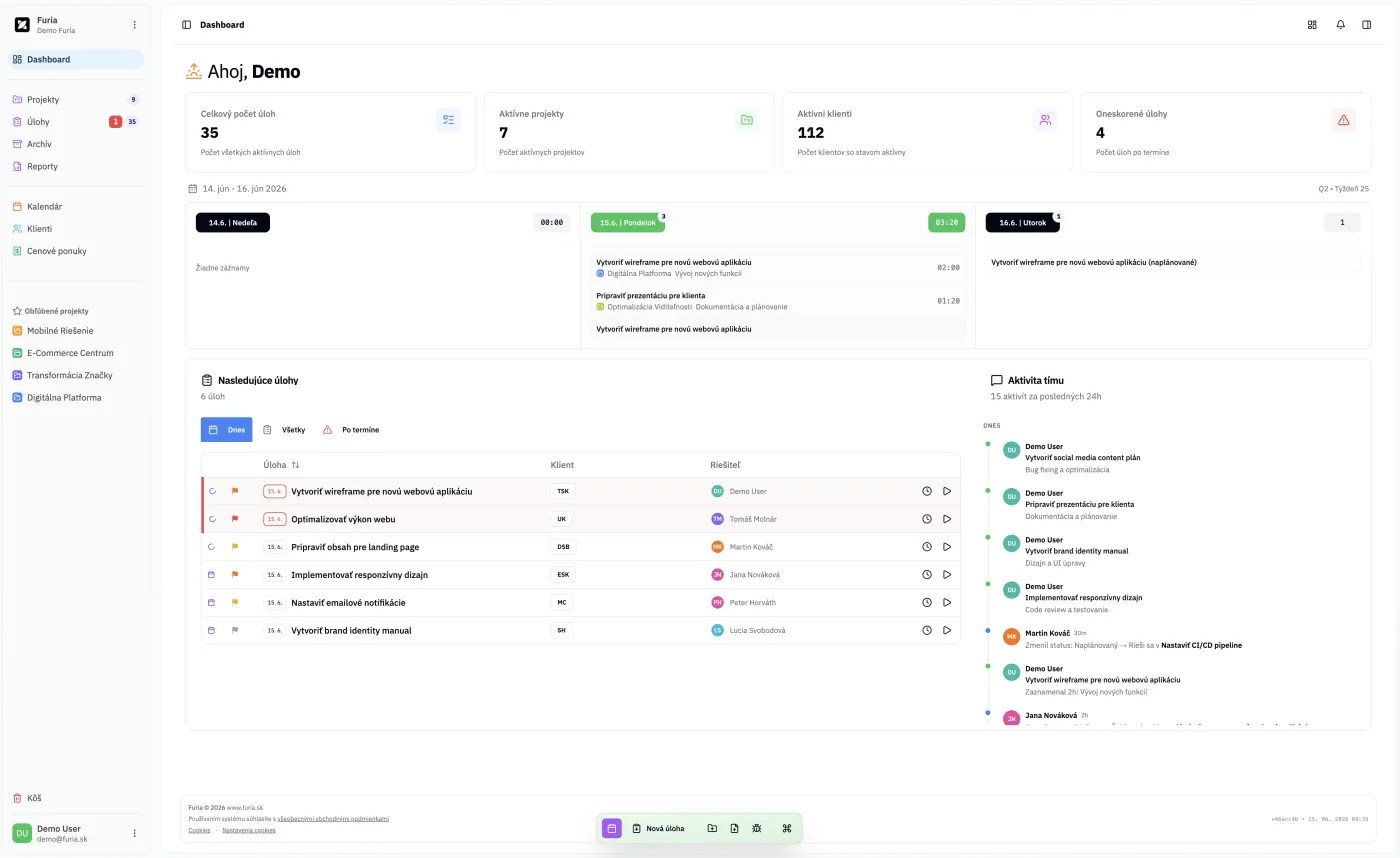Viewport: 1400px width, 858px height.
Task: Open favorite project Transformácia Značky
Action: 76,375
